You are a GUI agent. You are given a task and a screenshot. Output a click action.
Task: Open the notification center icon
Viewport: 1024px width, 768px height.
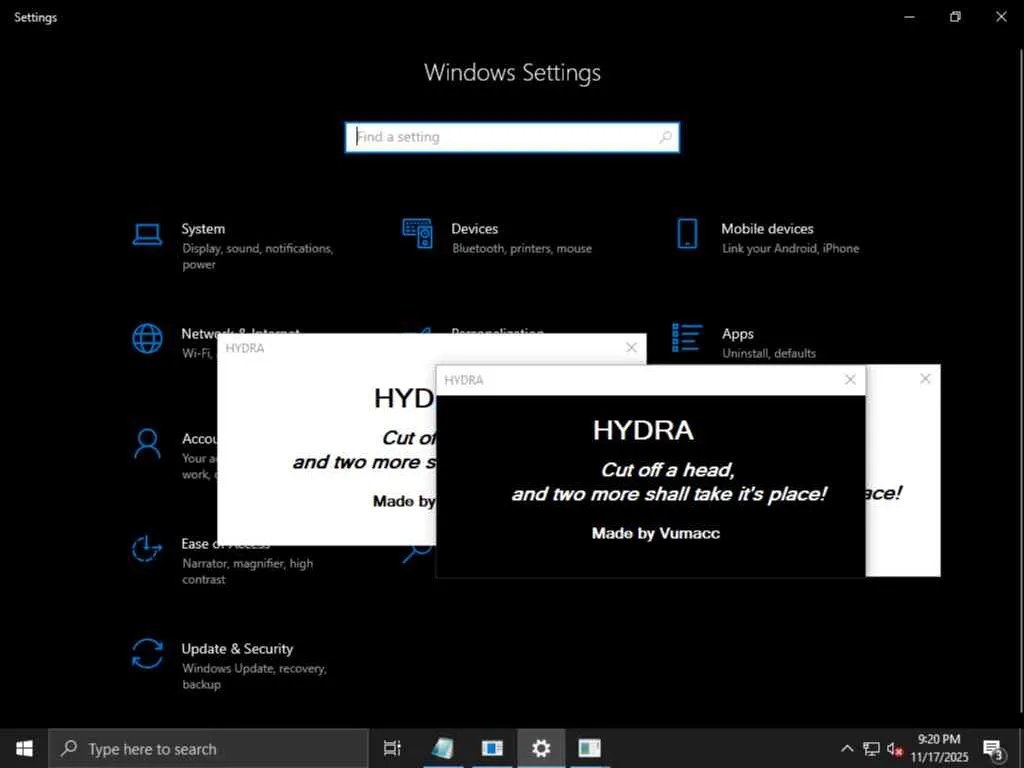pos(993,749)
